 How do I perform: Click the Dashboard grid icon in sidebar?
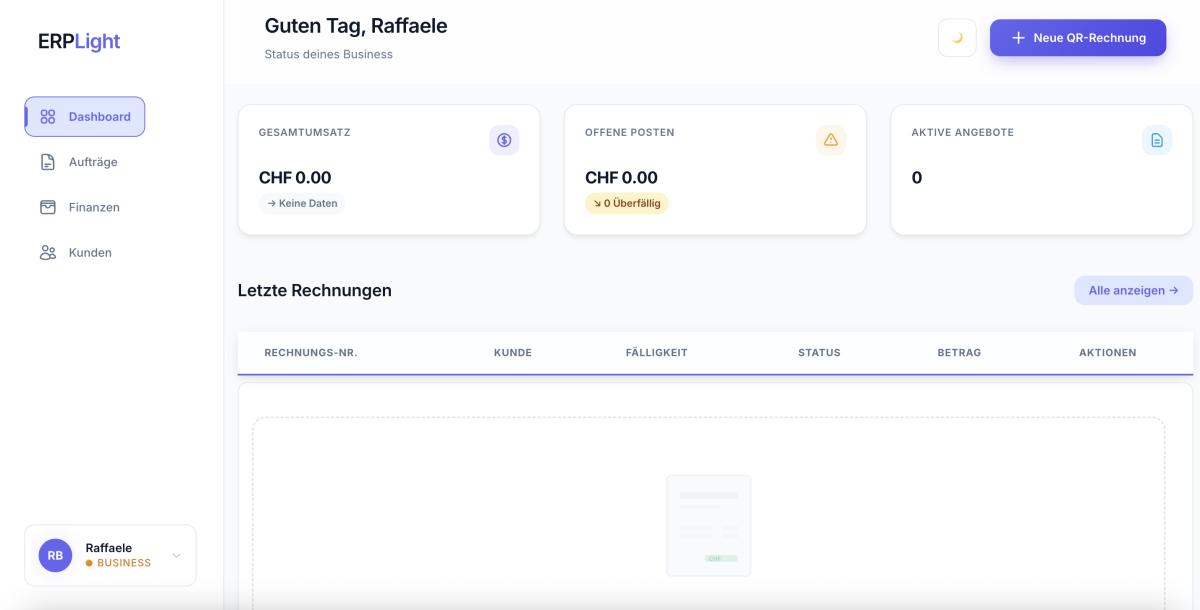(47, 117)
